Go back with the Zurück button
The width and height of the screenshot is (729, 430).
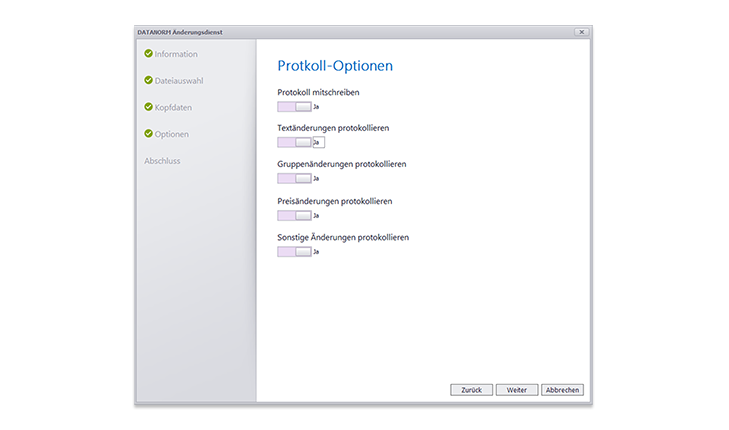[471, 390]
